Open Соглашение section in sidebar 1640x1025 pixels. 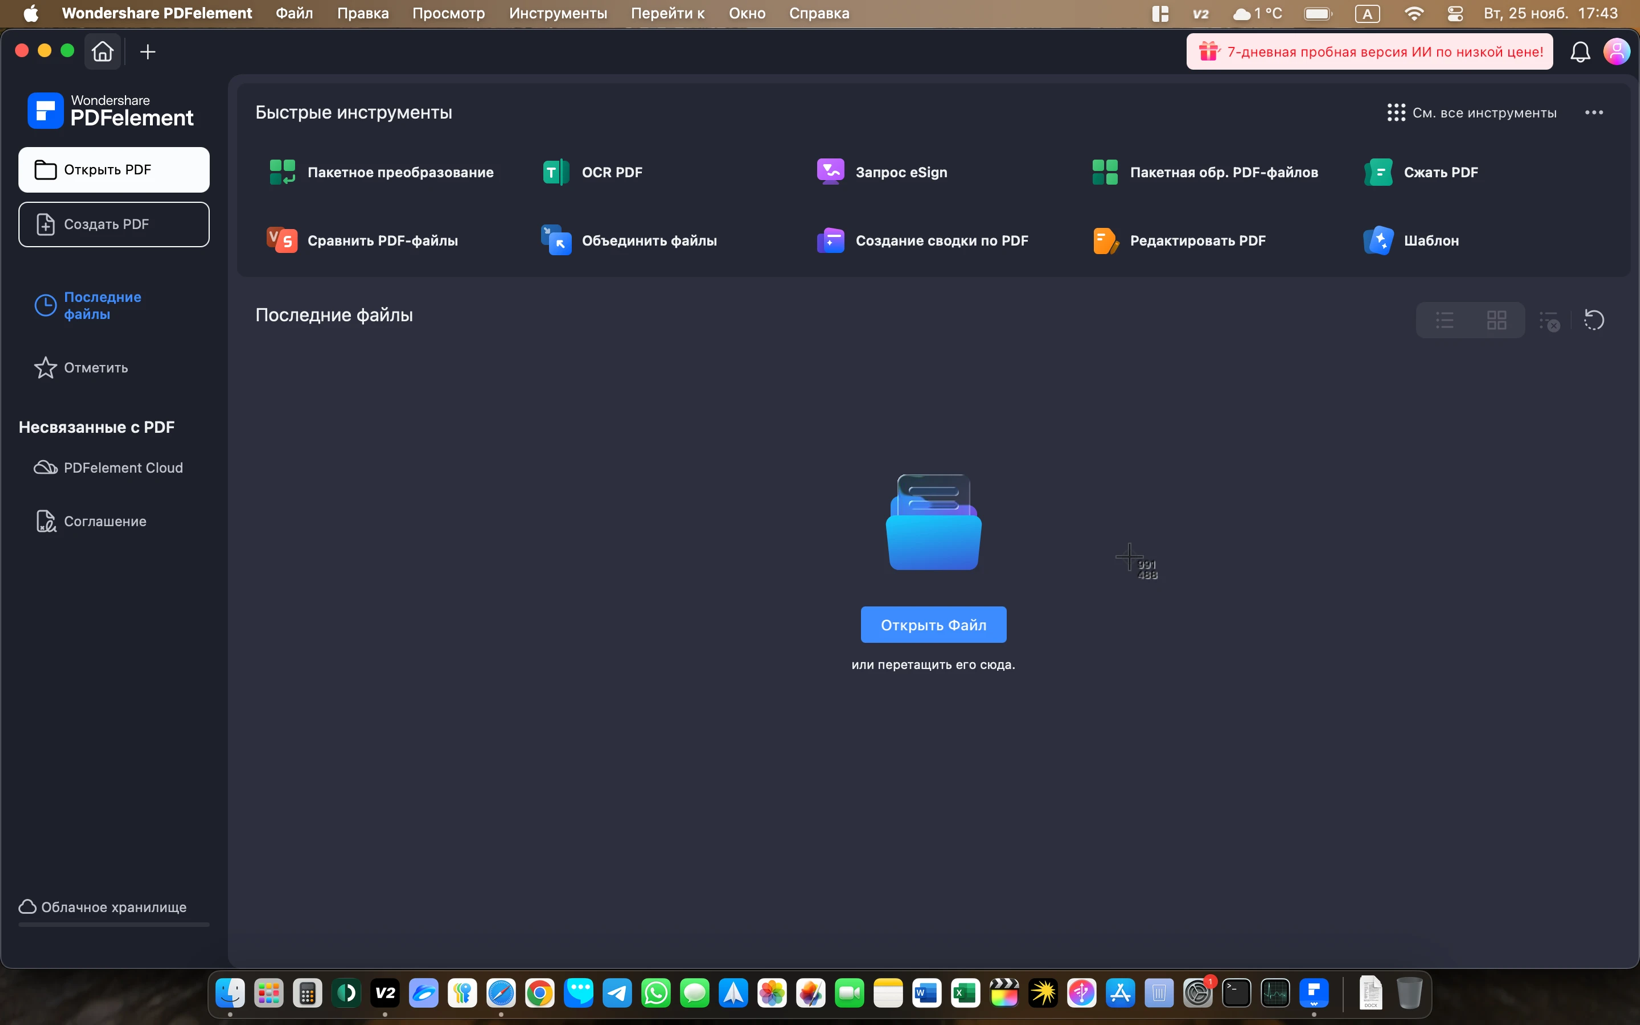pyautogui.click(x=91, y=521)
